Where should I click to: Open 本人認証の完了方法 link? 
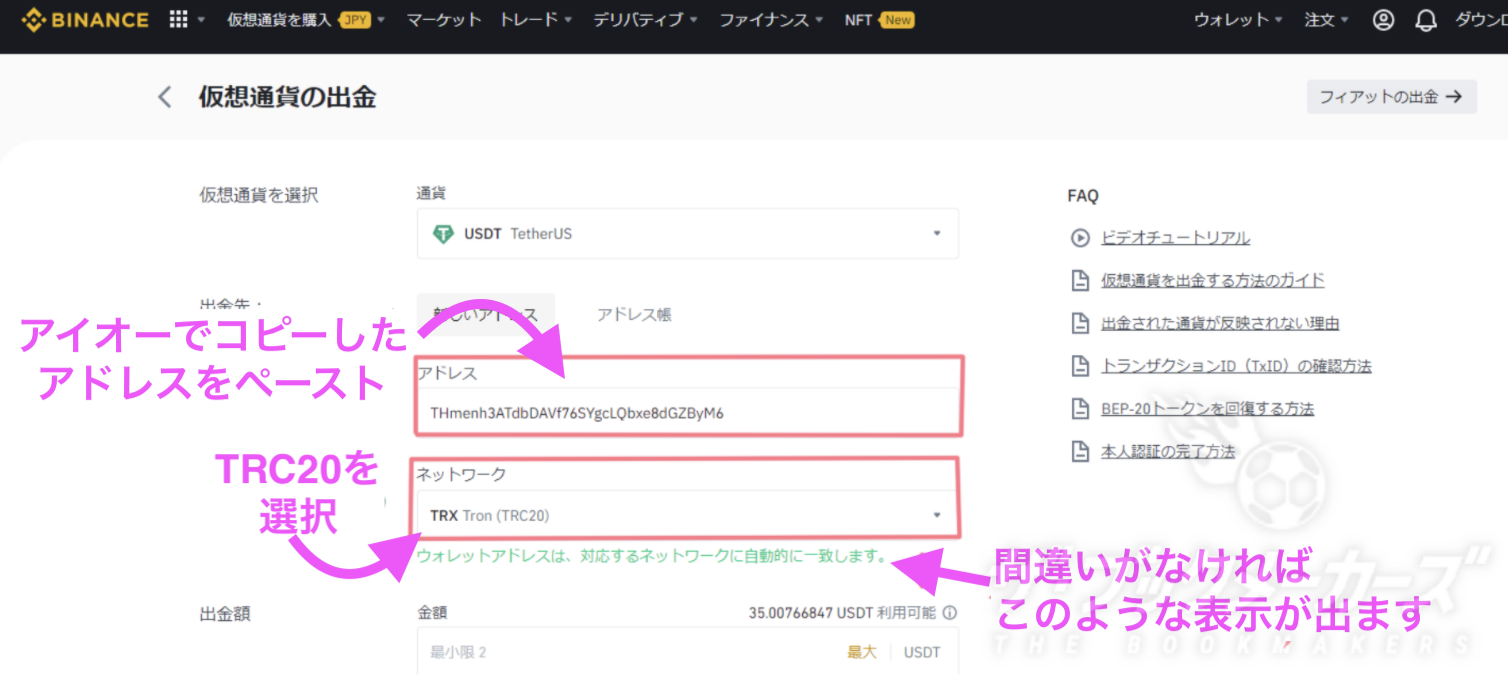click(1168, 452)
